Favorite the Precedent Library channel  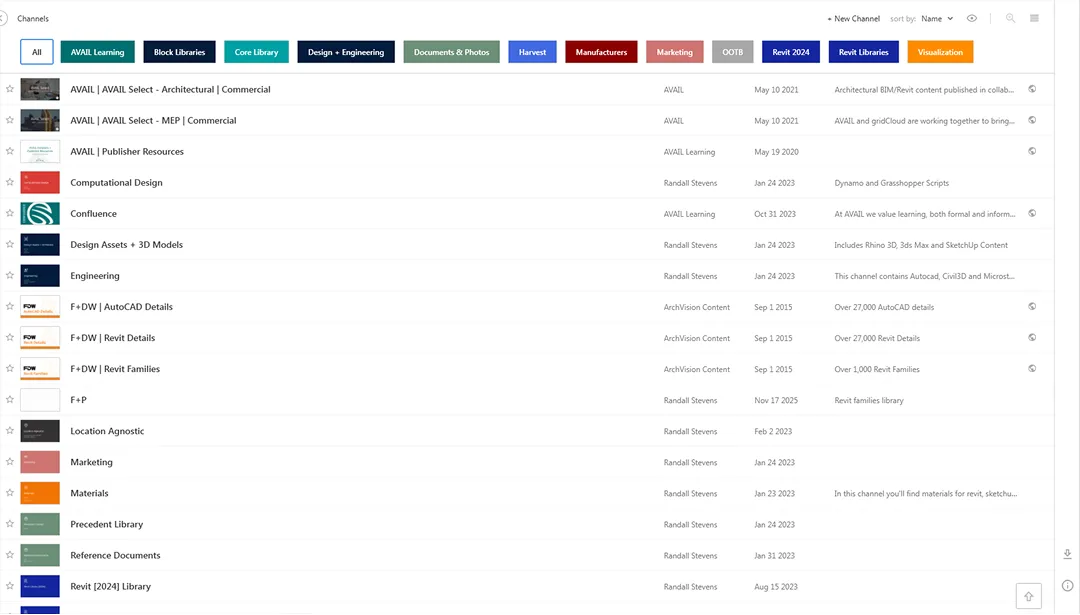coord(10,524)
